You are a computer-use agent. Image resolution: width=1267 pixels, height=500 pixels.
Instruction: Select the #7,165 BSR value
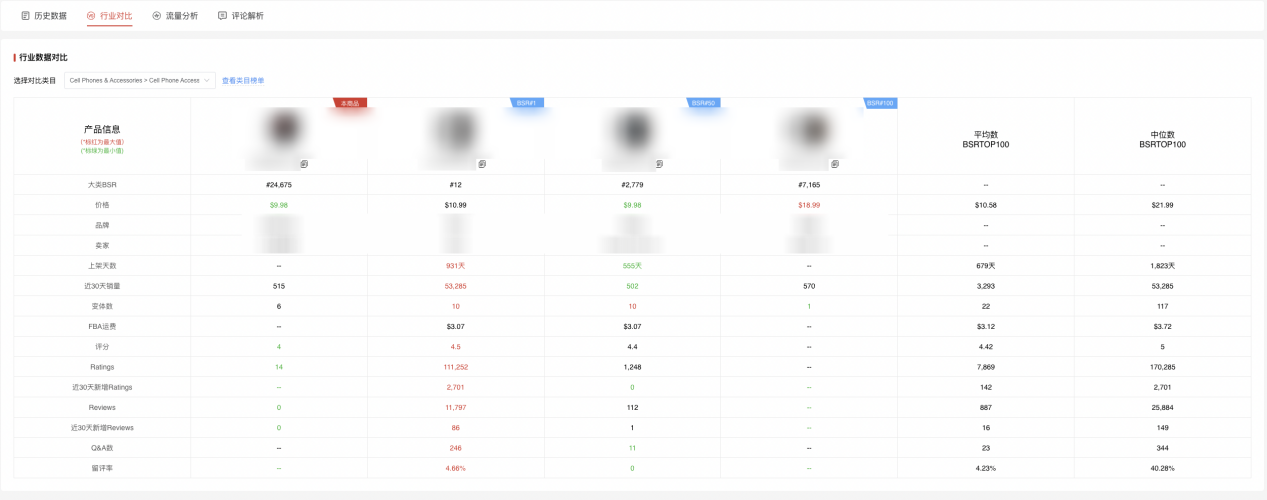point(810,185)
